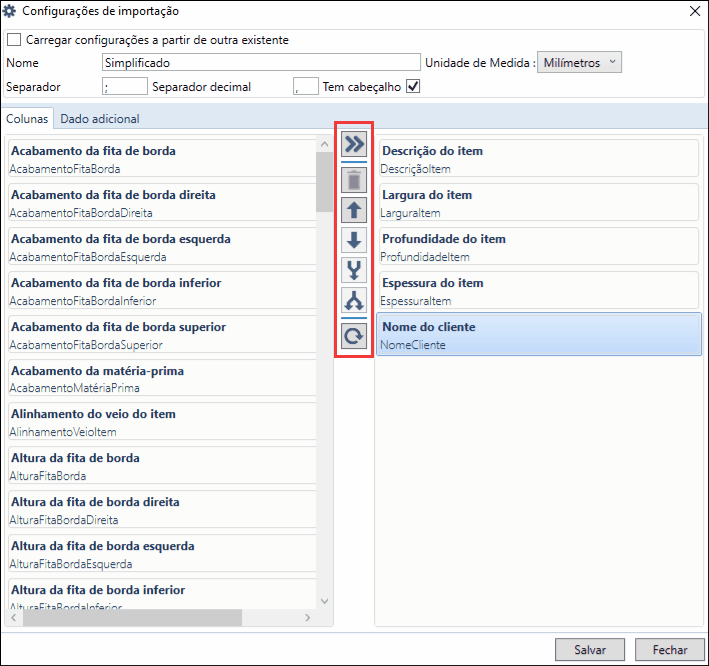Click the split columns icon
The image size is (709, 666).
coord(354,300)
